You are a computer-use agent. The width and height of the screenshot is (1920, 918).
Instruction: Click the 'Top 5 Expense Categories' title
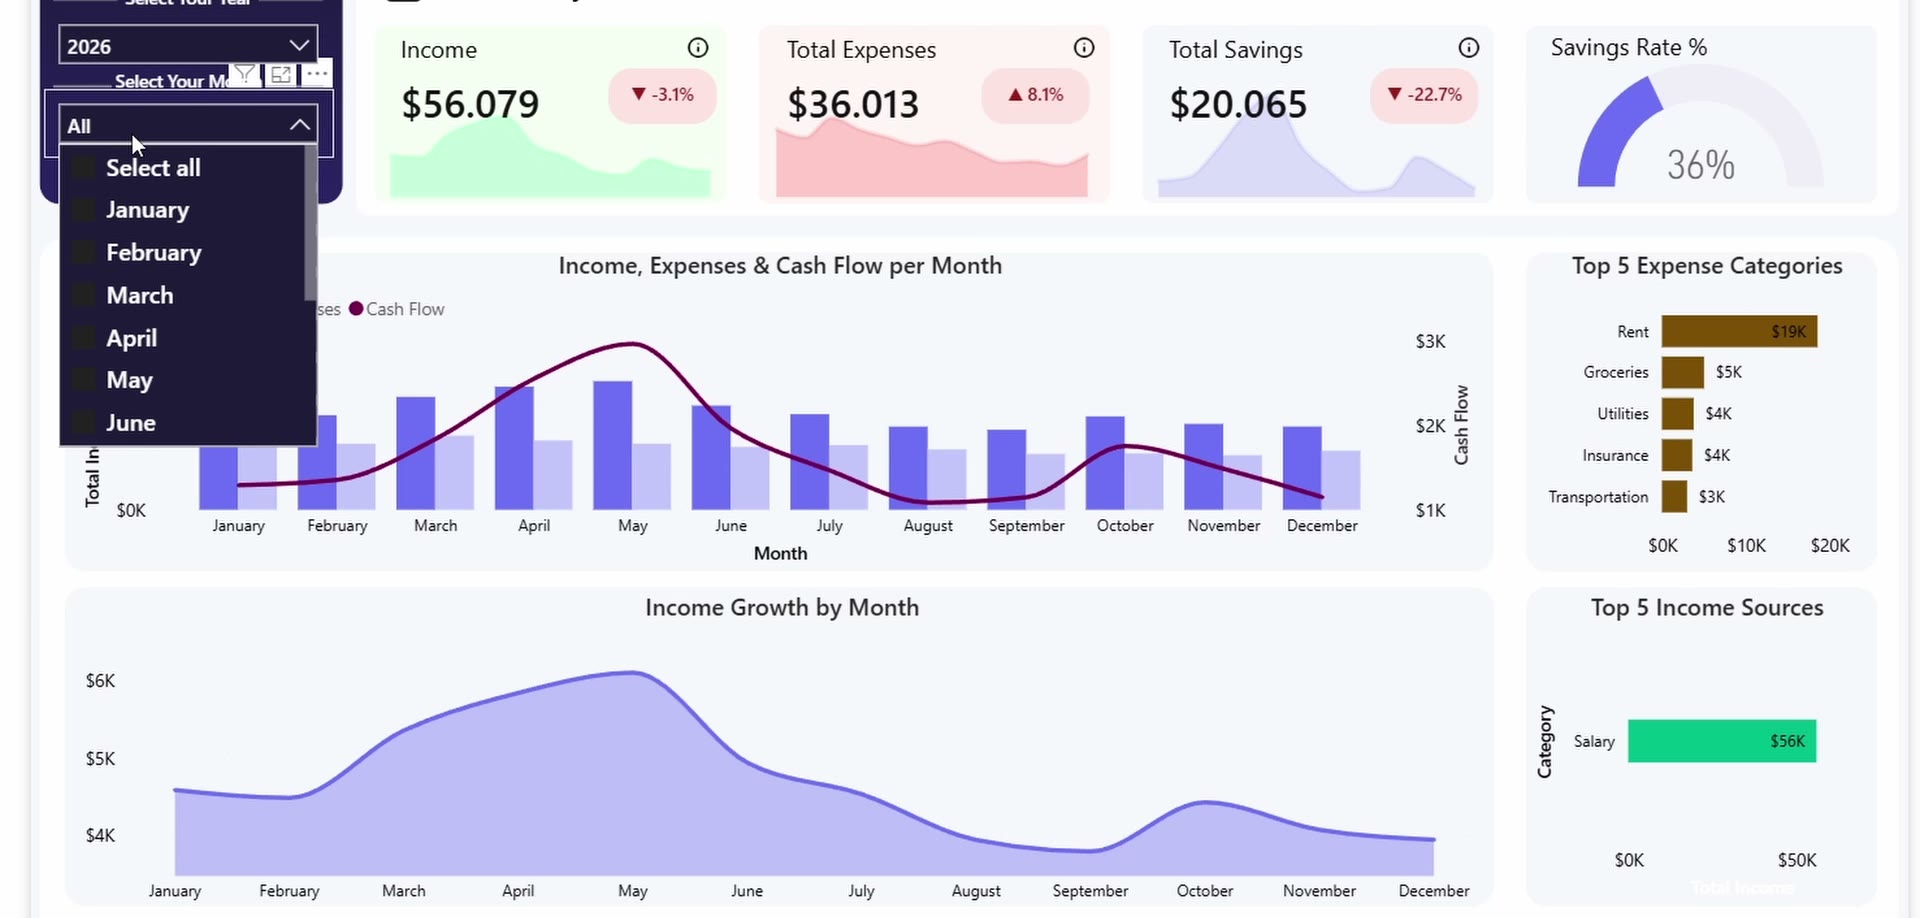1707,266
